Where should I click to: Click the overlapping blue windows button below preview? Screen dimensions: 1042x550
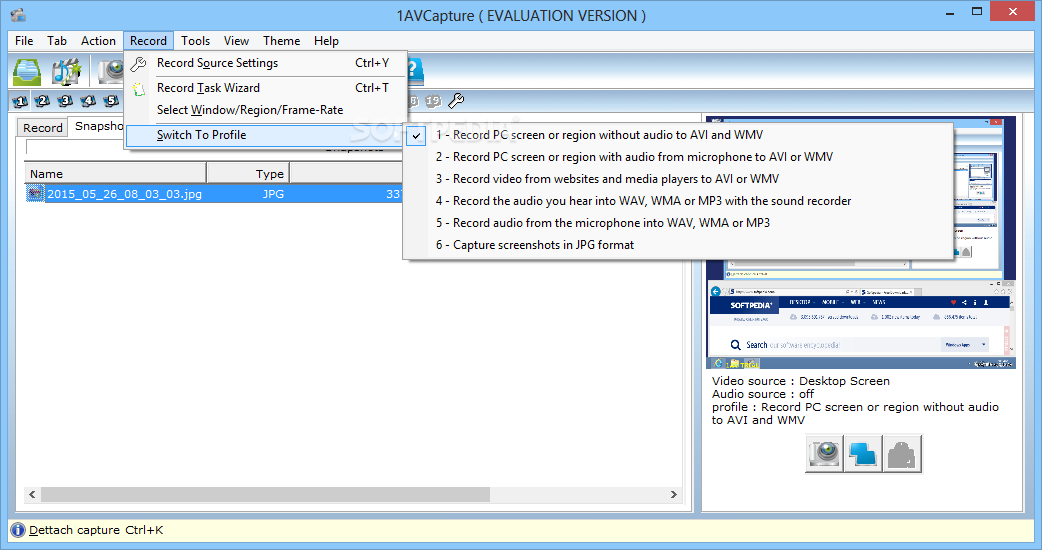click(863, 454)
